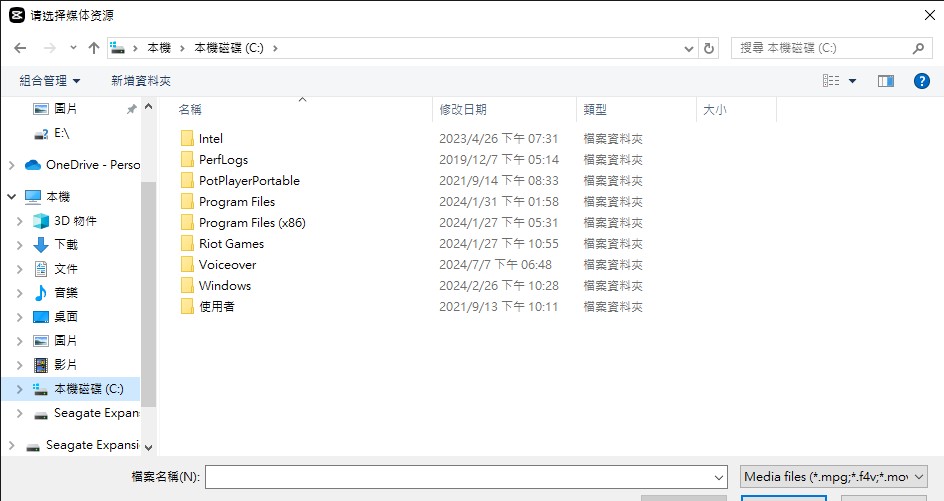Screen dimensions: 944x501
Task: Click Intel date 2023/4/26 下午 07:31
Action: pyautogui.click(x=498, y=138)
